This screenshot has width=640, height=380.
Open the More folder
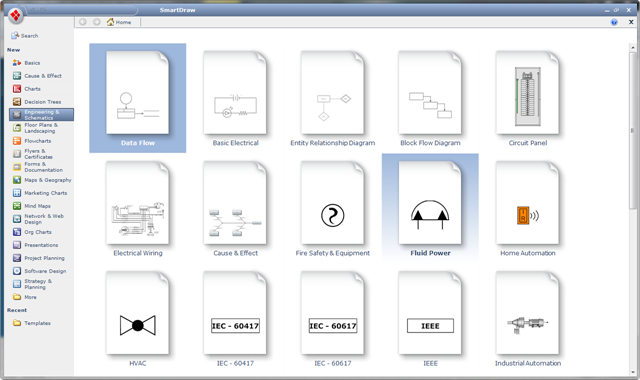pos(24,297)
